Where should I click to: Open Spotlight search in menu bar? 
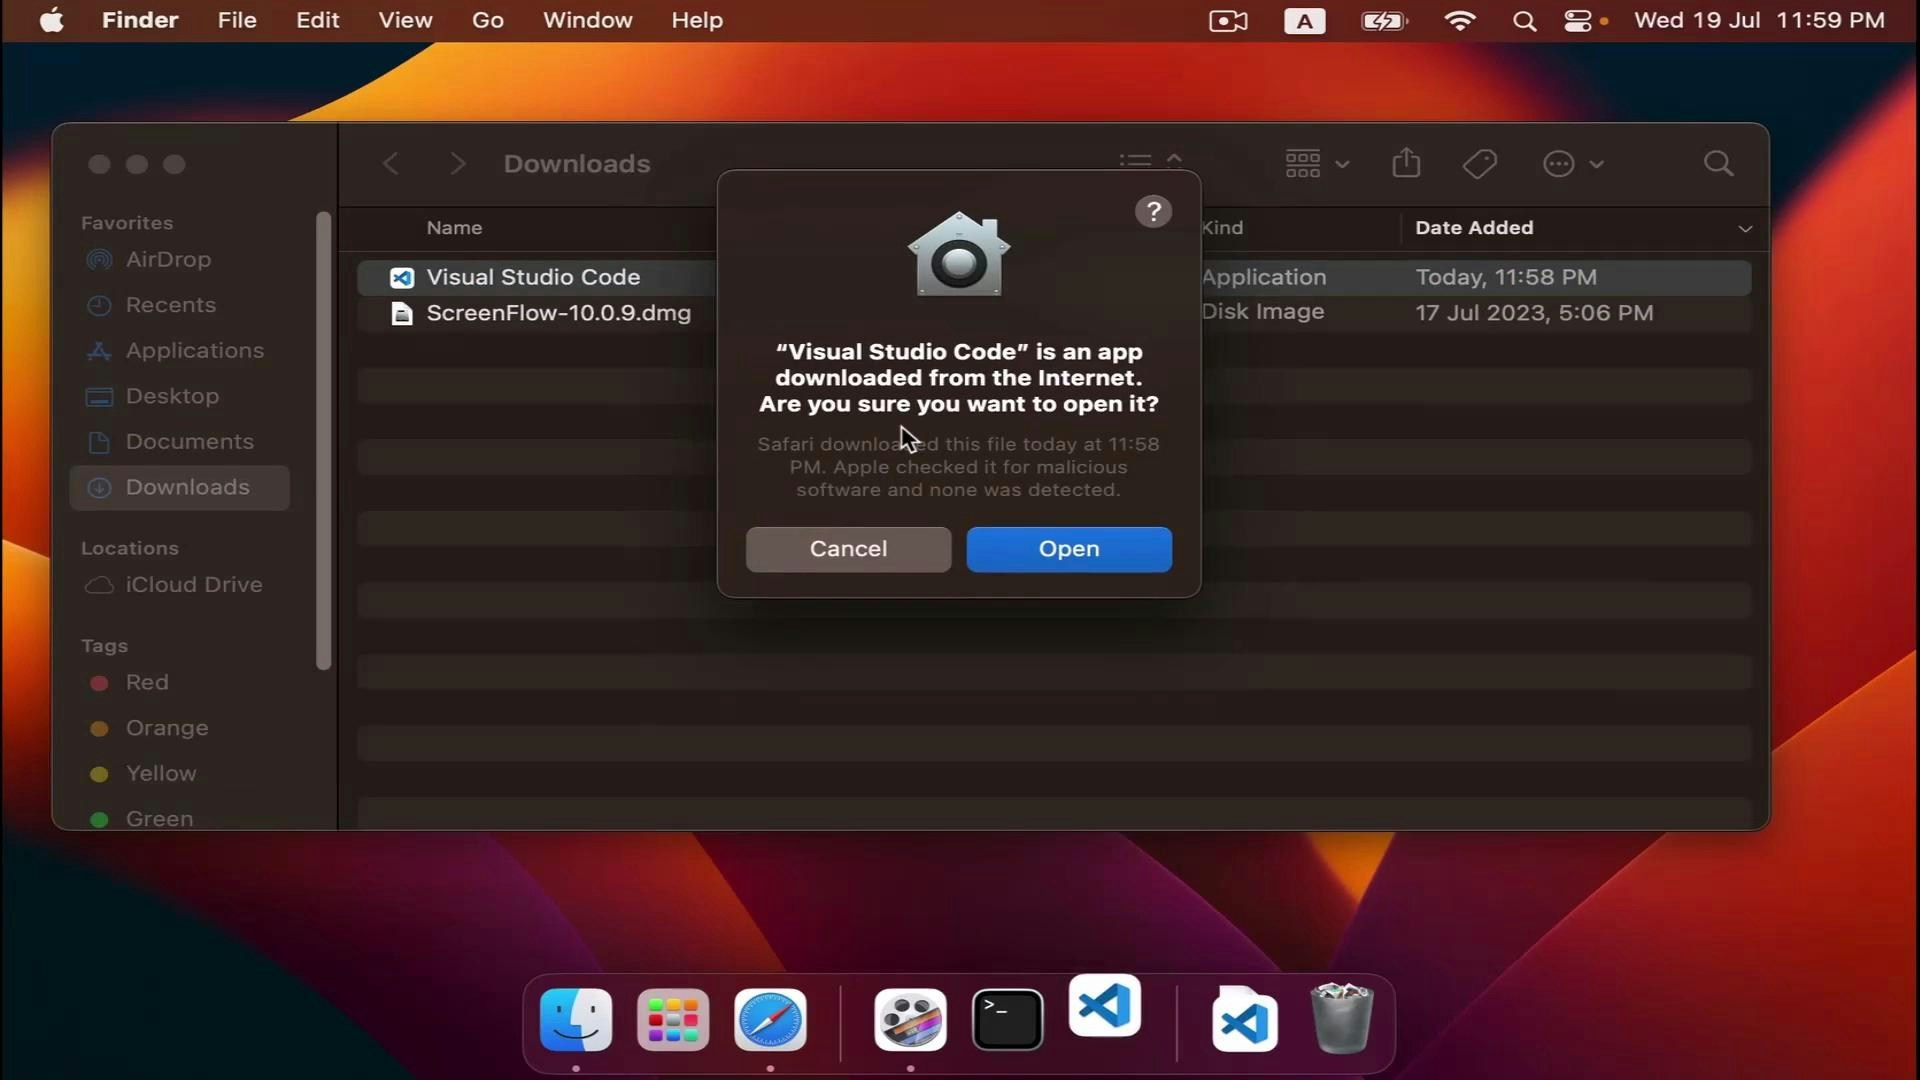click(1524, 21)
